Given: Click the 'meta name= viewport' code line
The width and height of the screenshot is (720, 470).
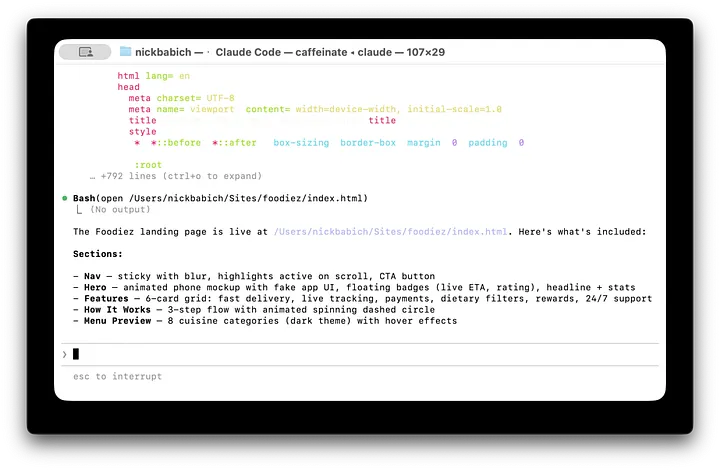Looking at the screenshot, I should (315, 109).
